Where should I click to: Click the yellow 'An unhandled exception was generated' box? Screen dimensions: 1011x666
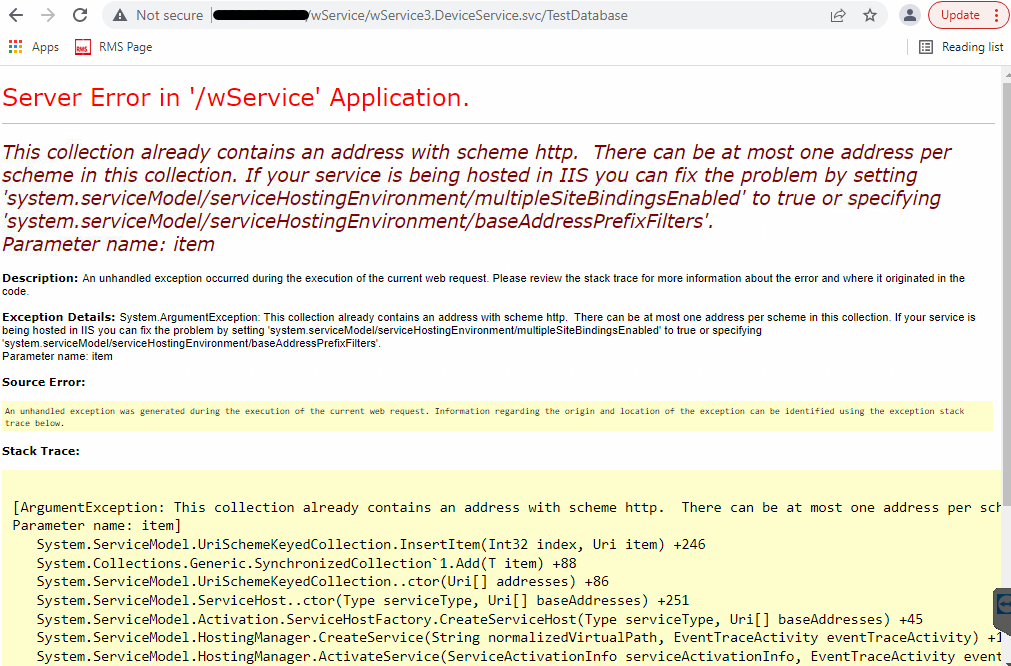[497, 416]
